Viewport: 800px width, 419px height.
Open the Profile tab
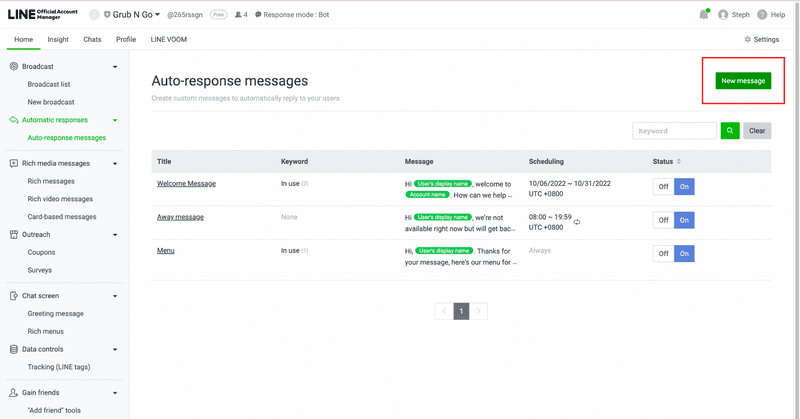126,39
